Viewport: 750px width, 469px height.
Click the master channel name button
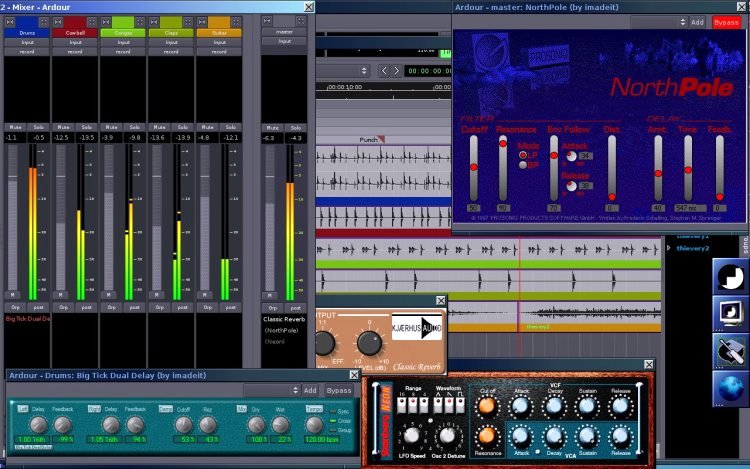[284, 32]
